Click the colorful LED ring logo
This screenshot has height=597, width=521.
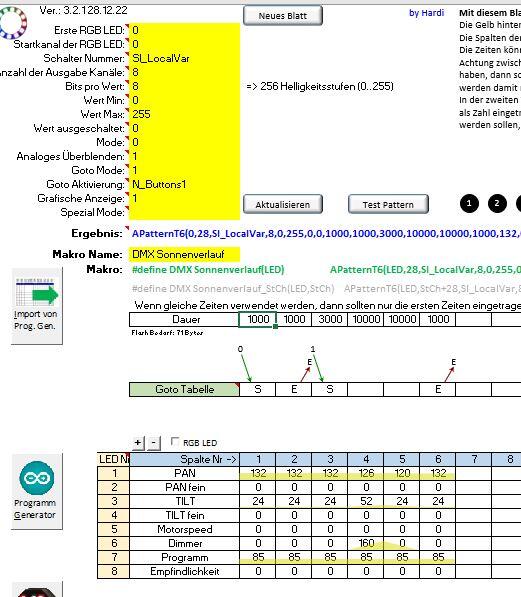point(13,22)
